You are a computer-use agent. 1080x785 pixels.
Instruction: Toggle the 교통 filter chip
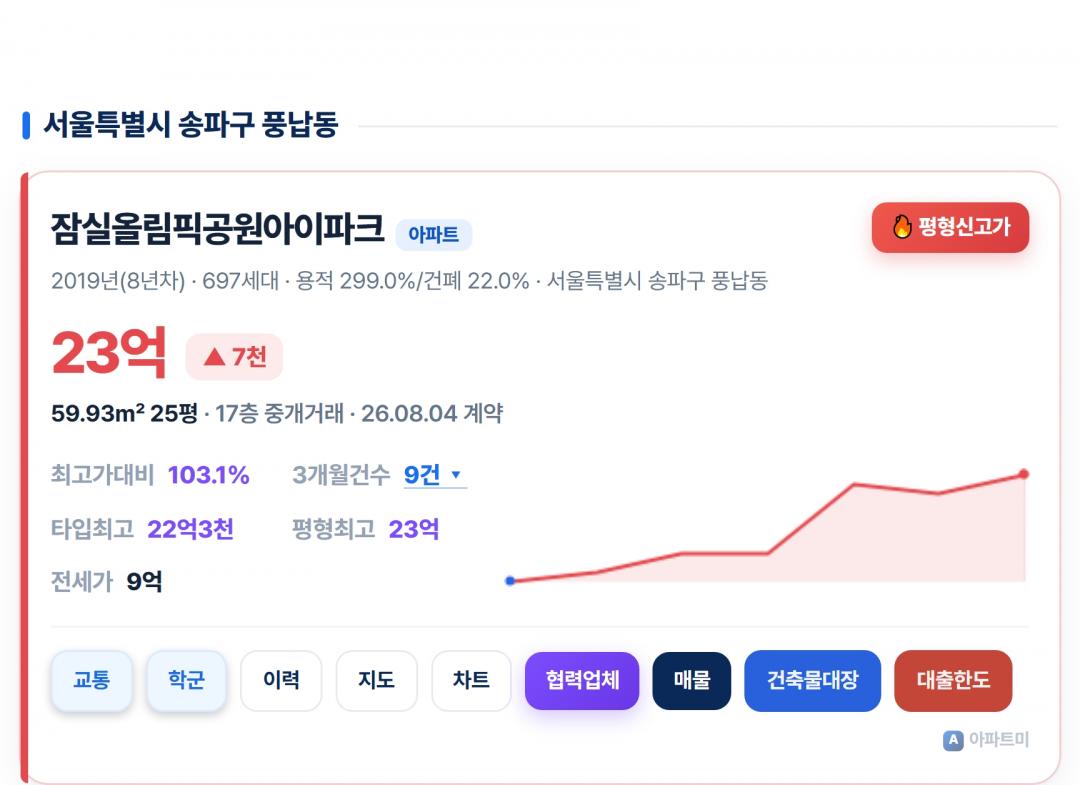pos(92,680)
